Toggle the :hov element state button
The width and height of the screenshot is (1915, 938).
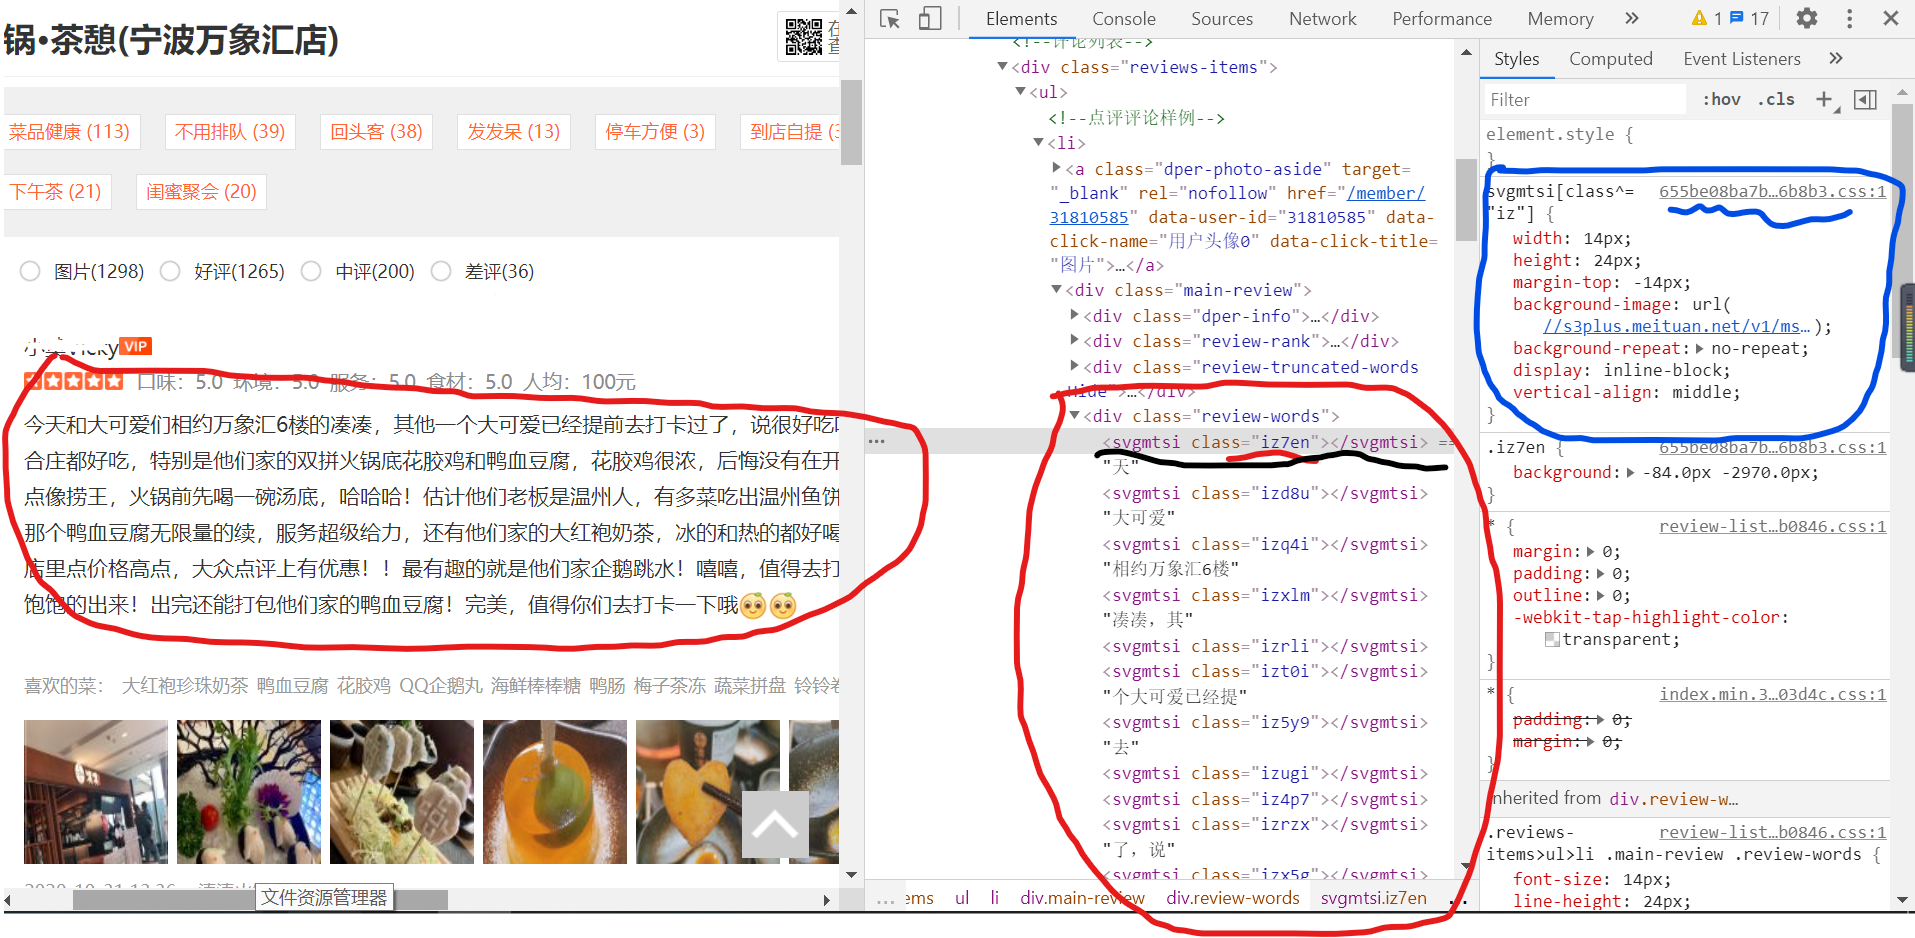coord(1721,99)
